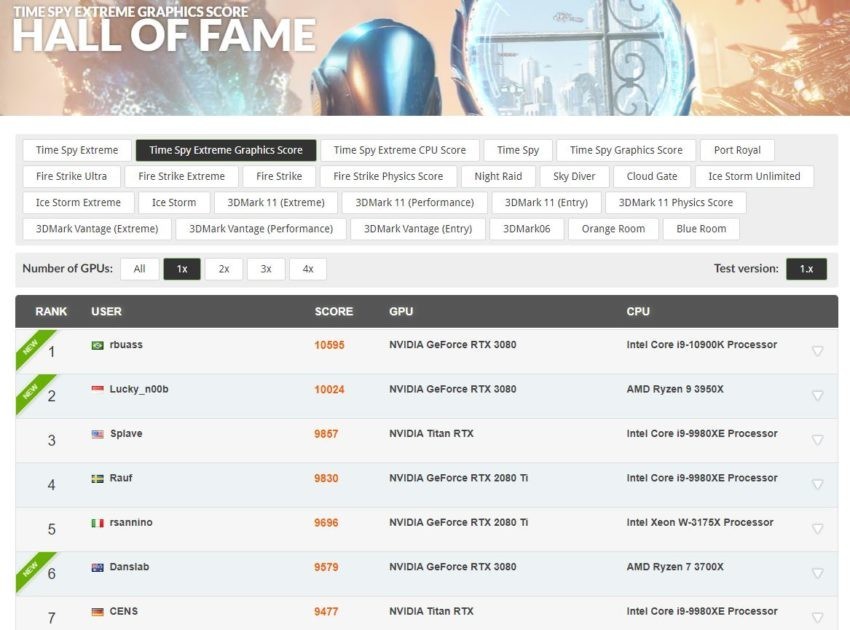The image size is (850, 630).
Task: Switch to the Port Royal tab
Action: point(737,150)
